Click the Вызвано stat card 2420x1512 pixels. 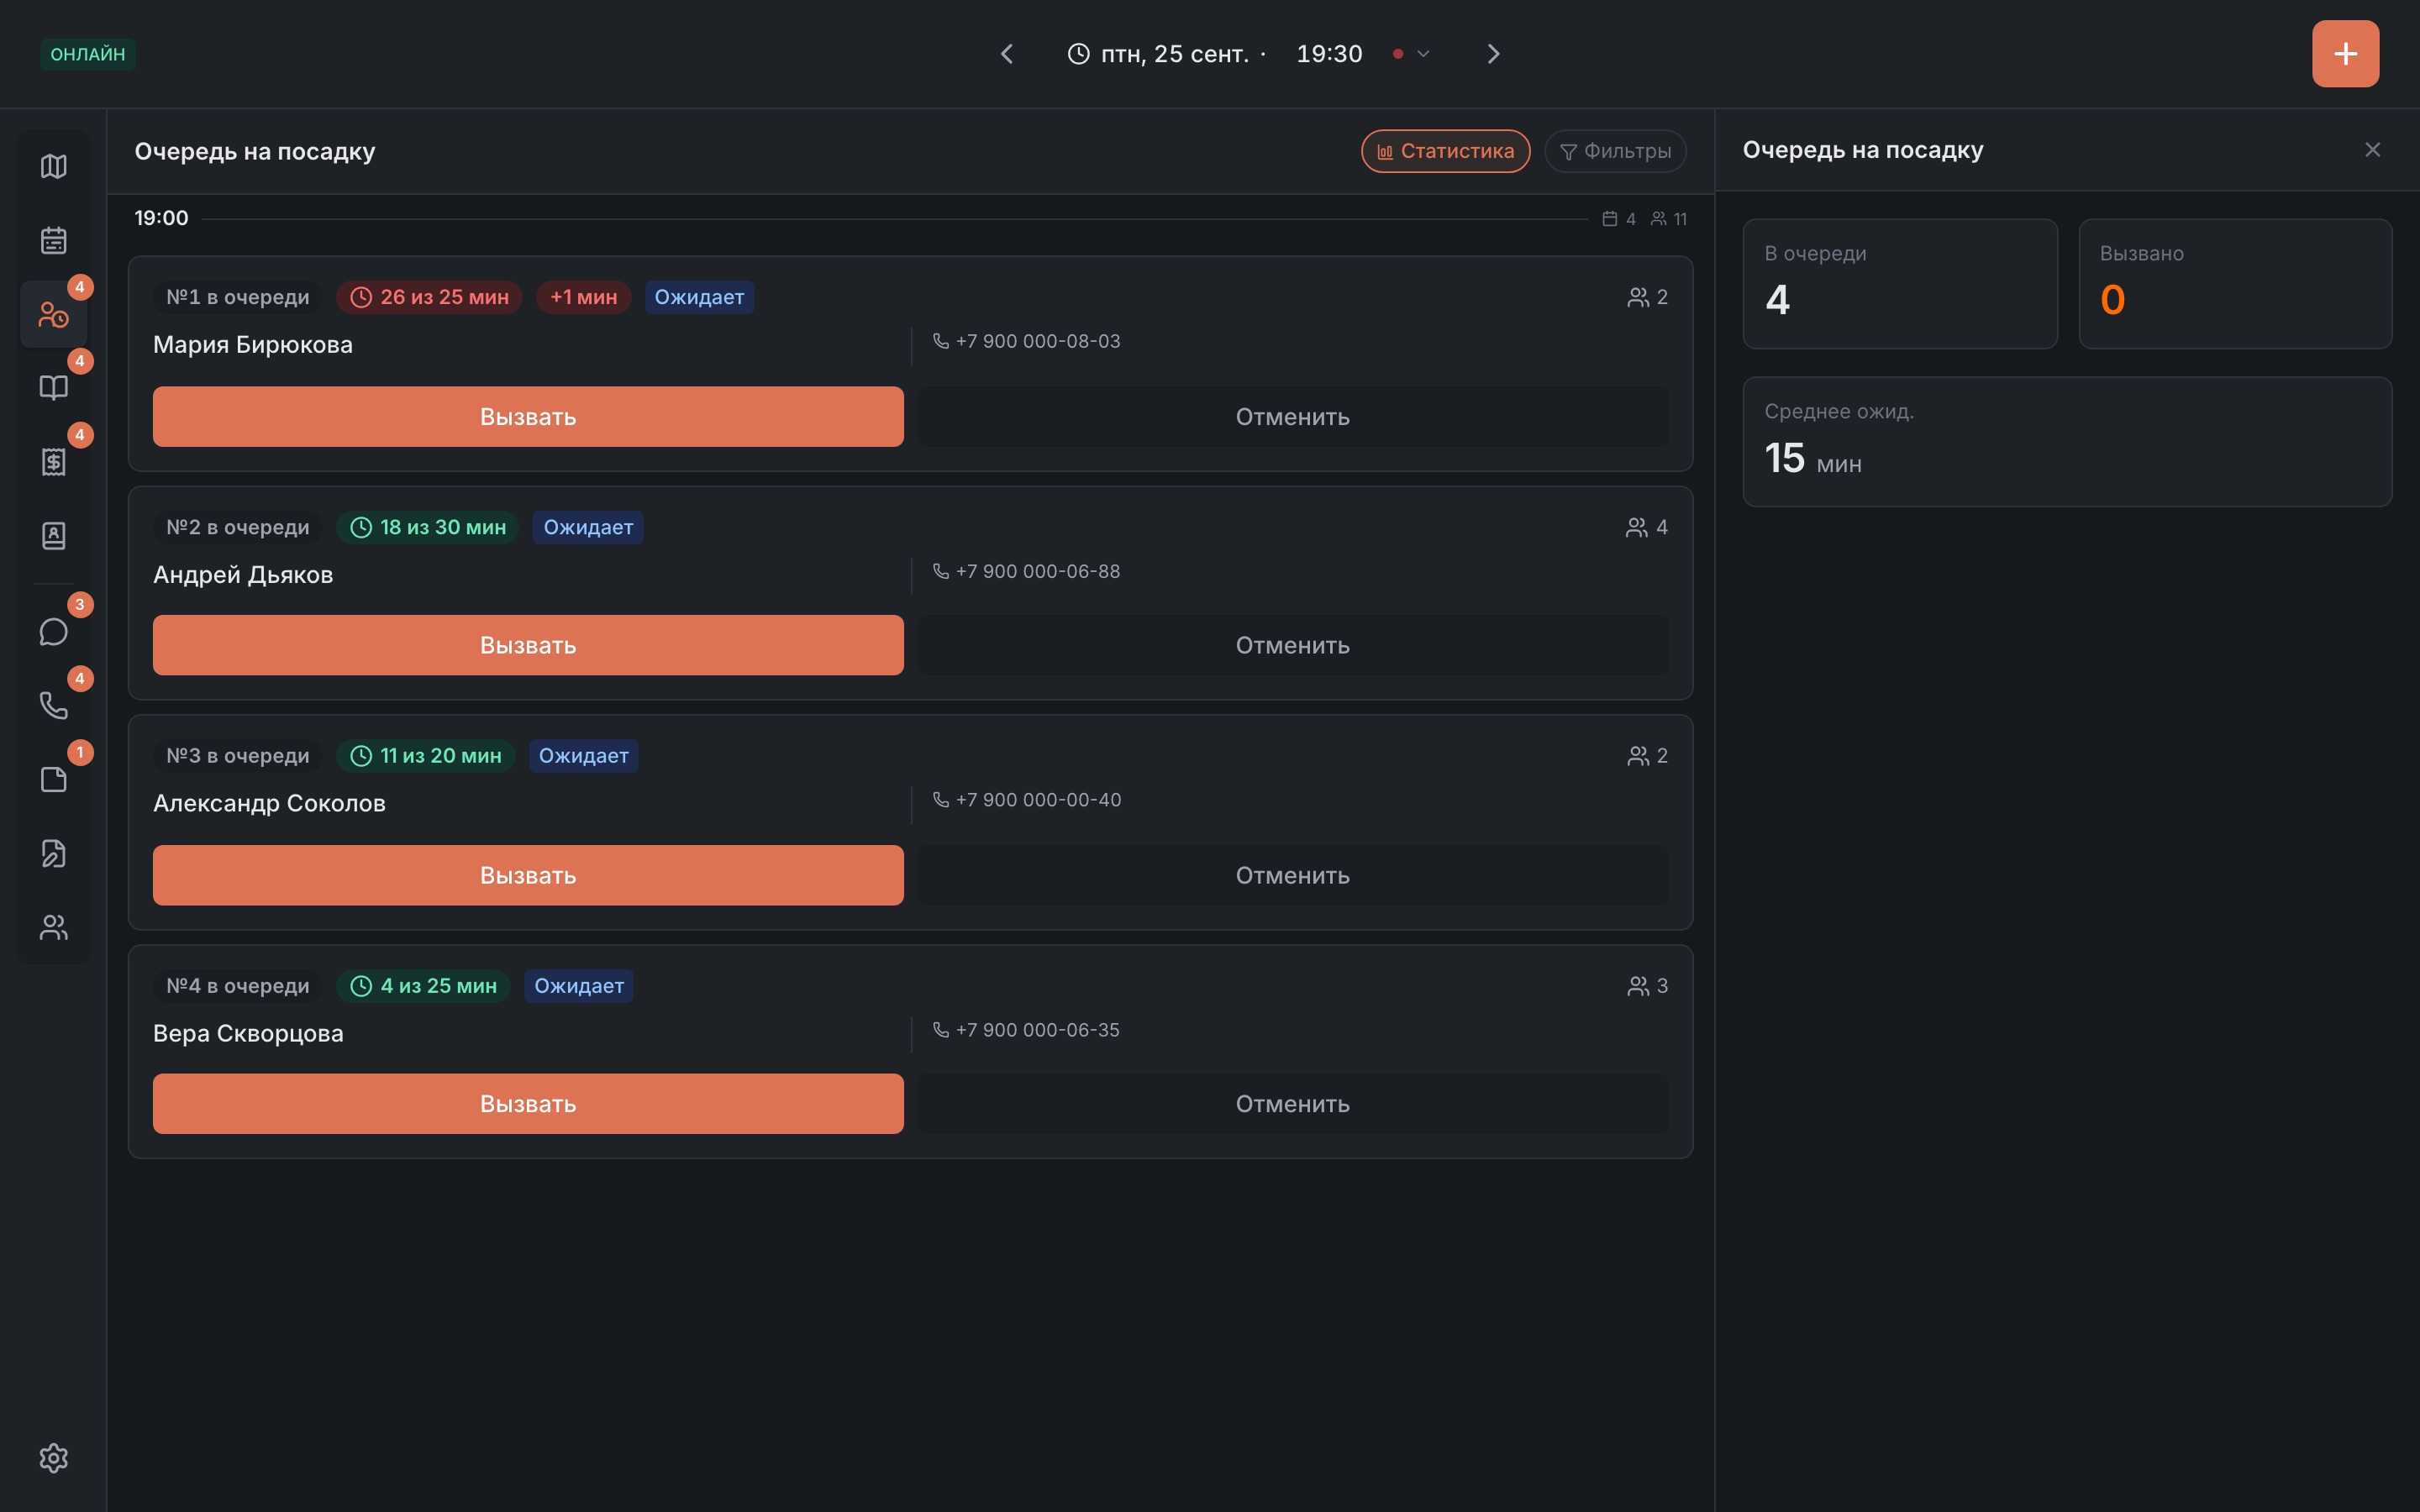(2235, 284)
